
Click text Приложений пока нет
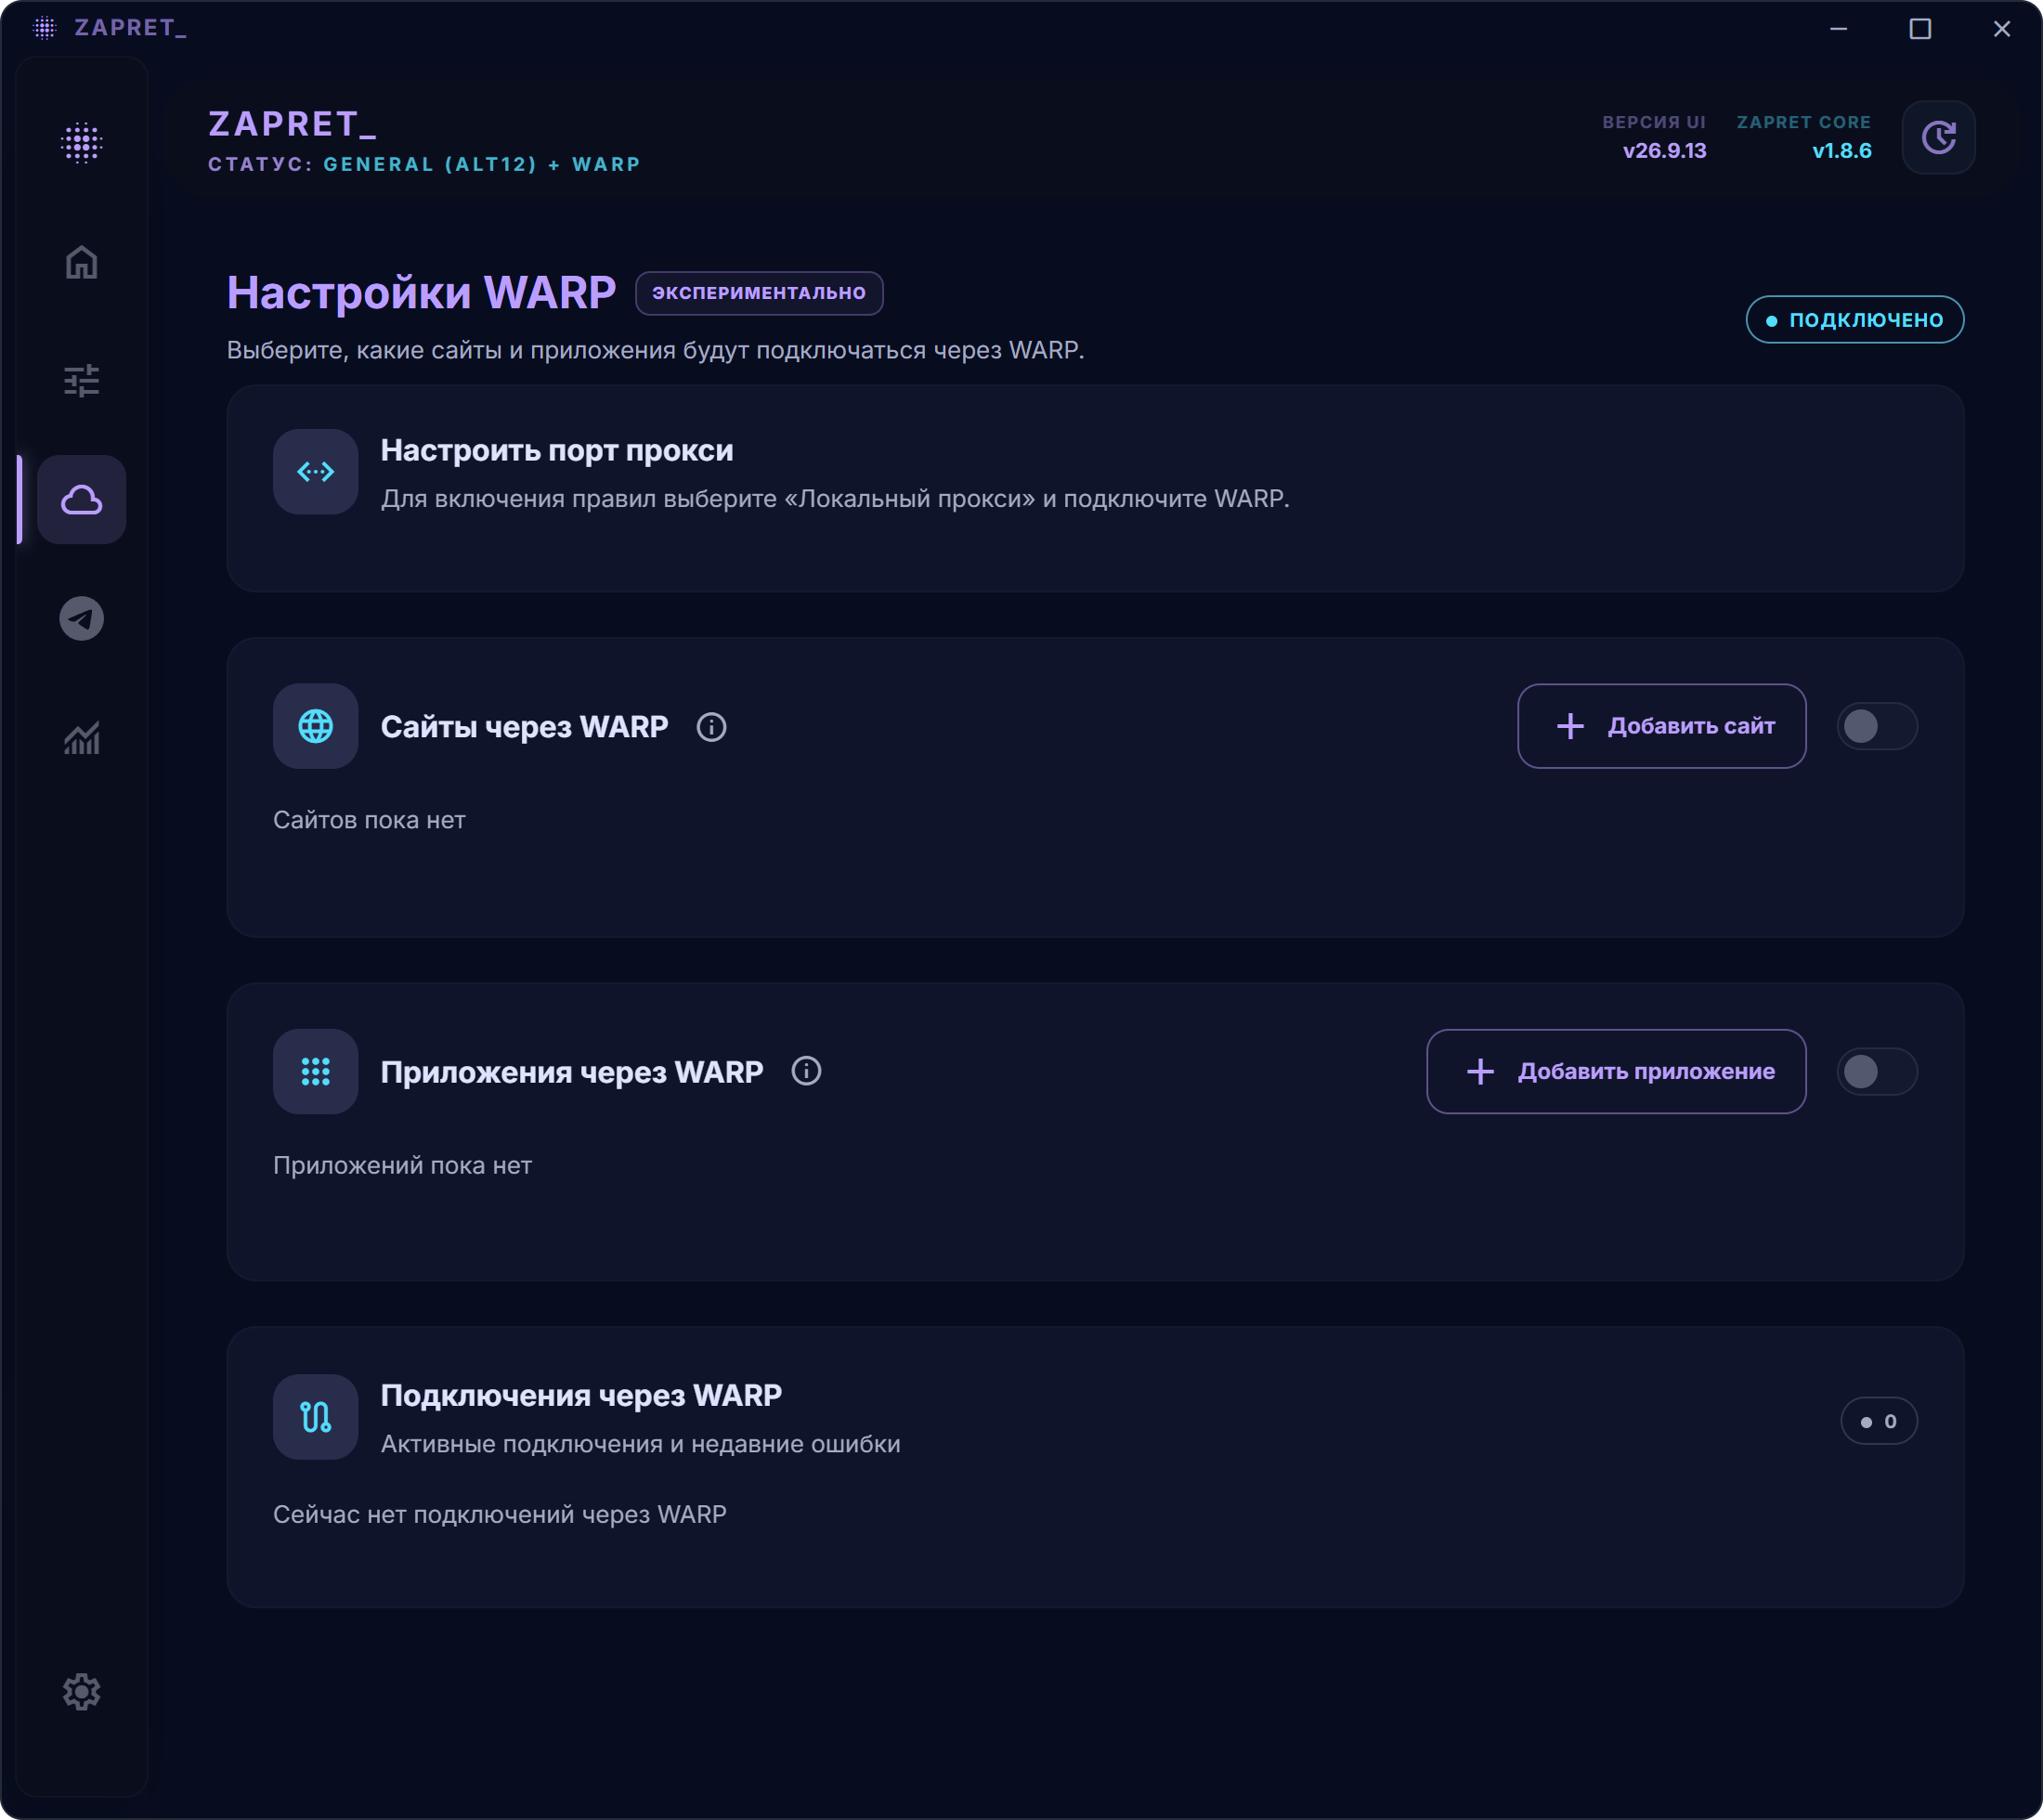(402, 1165)
